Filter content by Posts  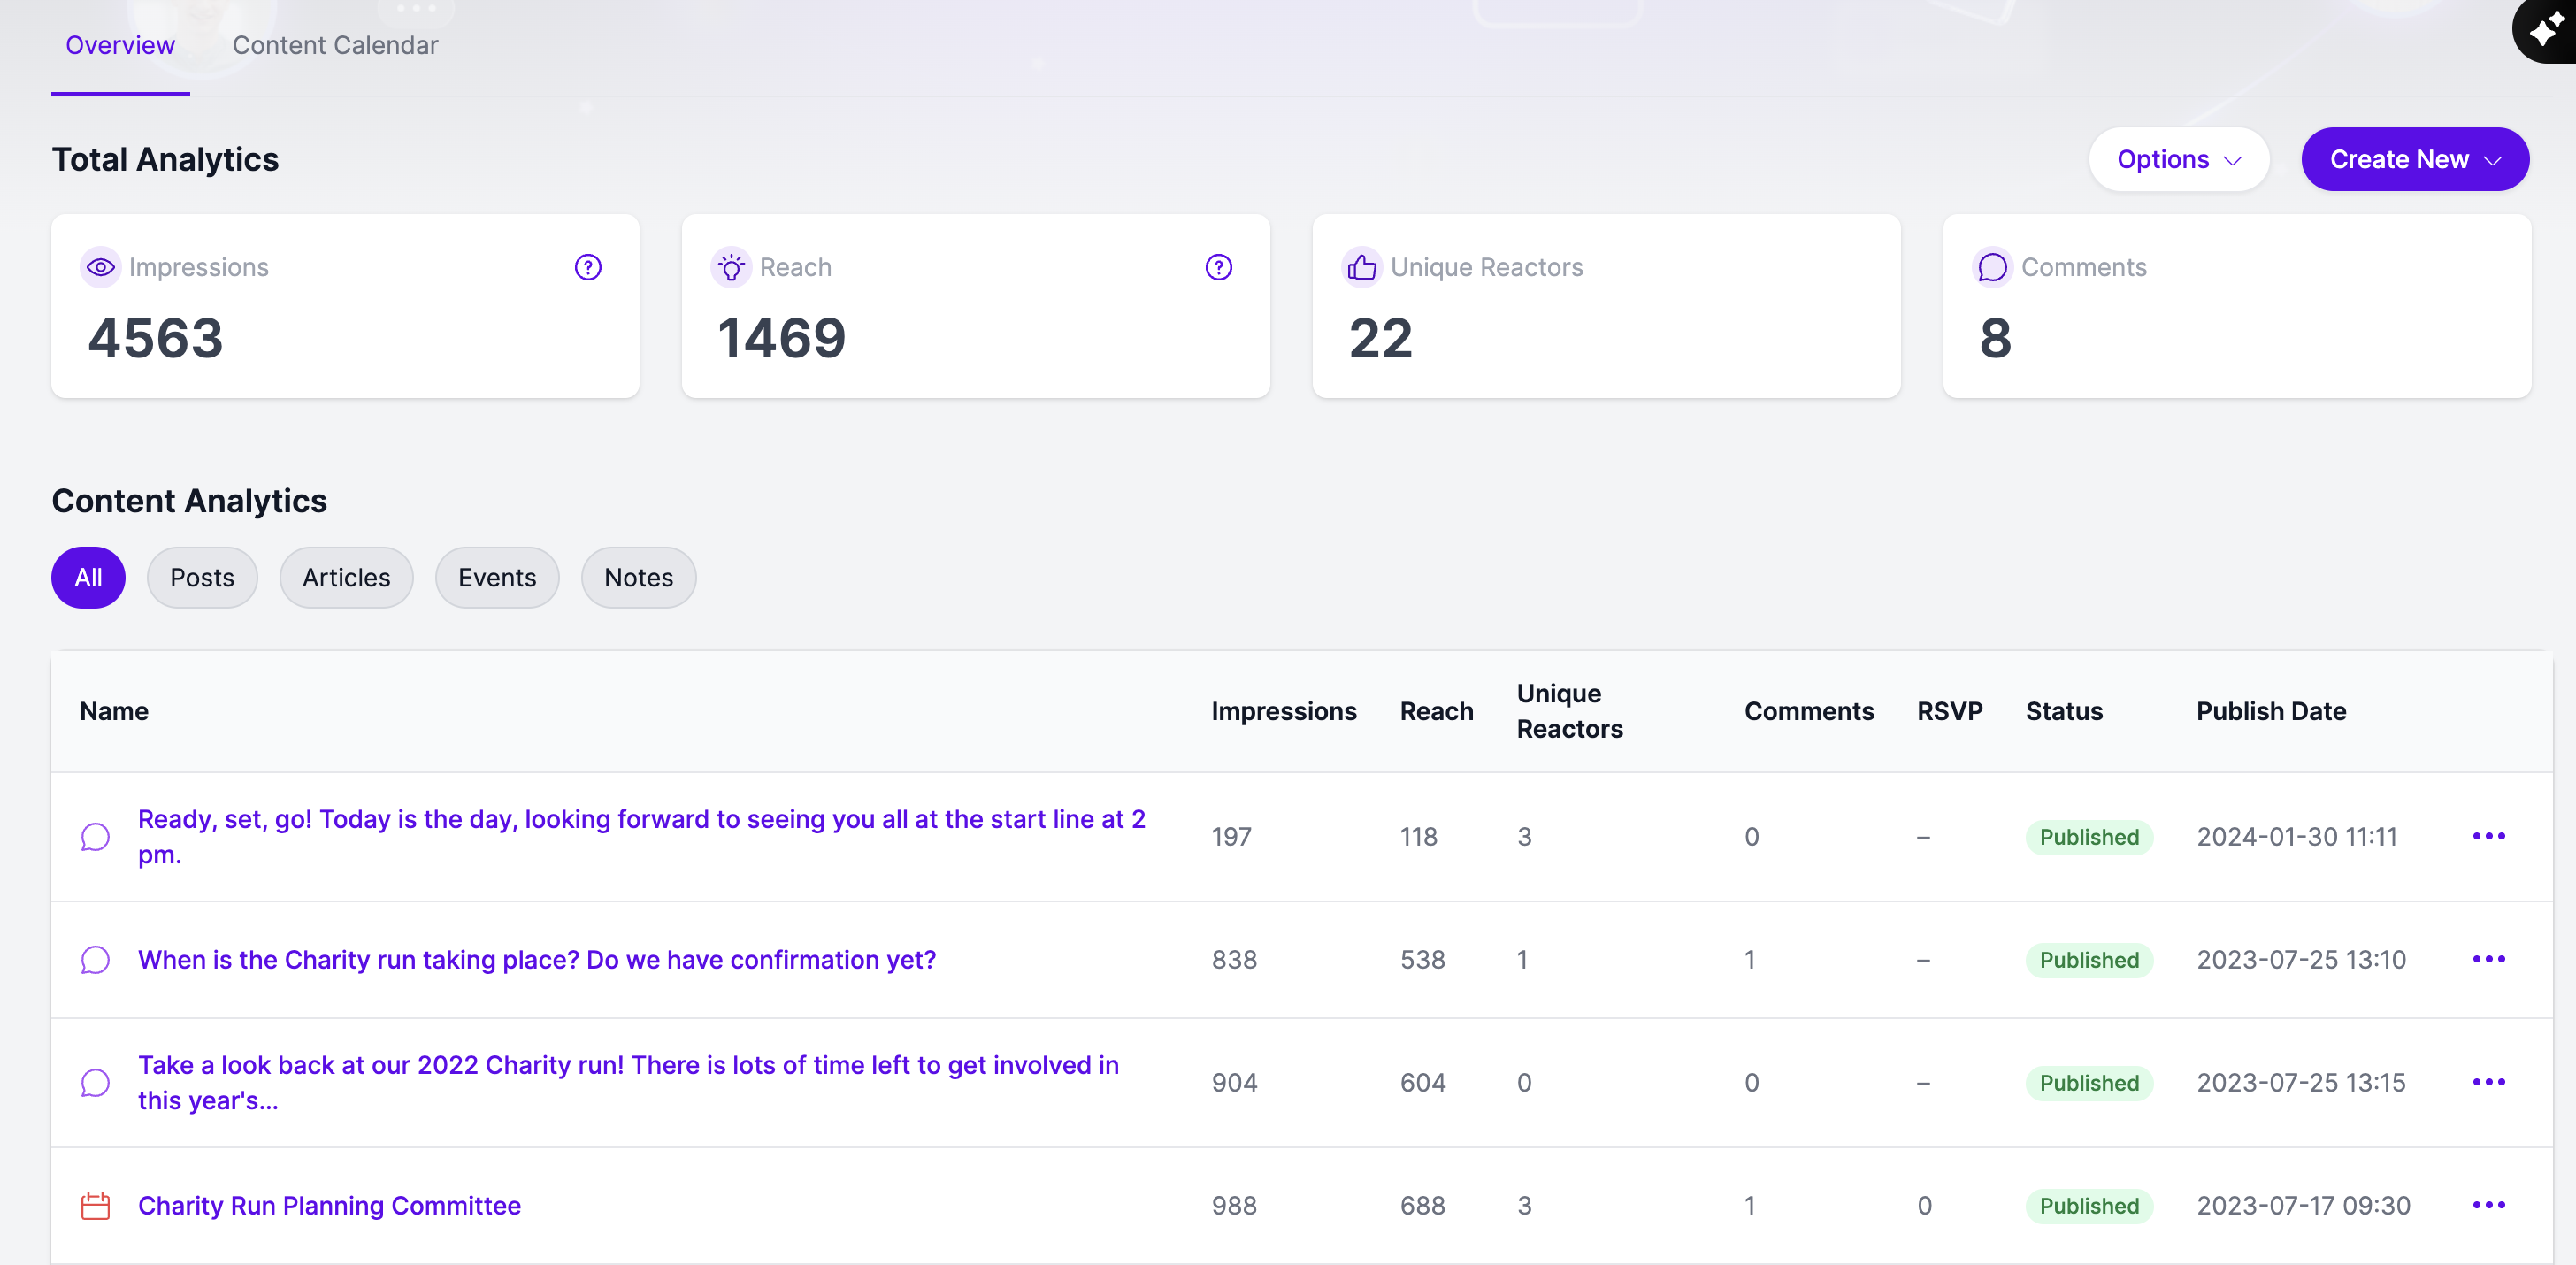coord(202,578)
